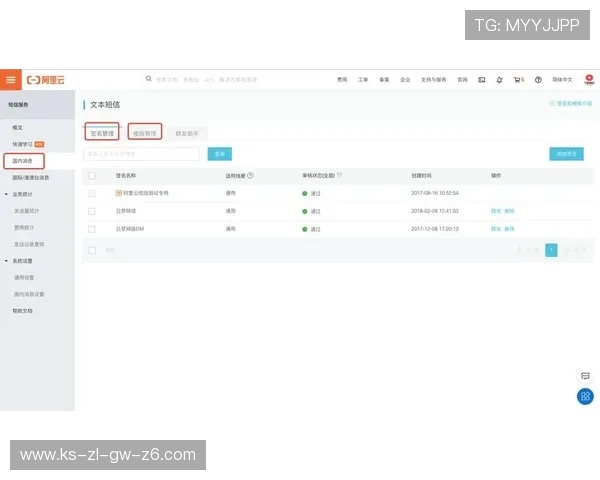Switch to the 群发助手 tab
Viewport: 600px width, 480px height.
[x=187, y=133]
